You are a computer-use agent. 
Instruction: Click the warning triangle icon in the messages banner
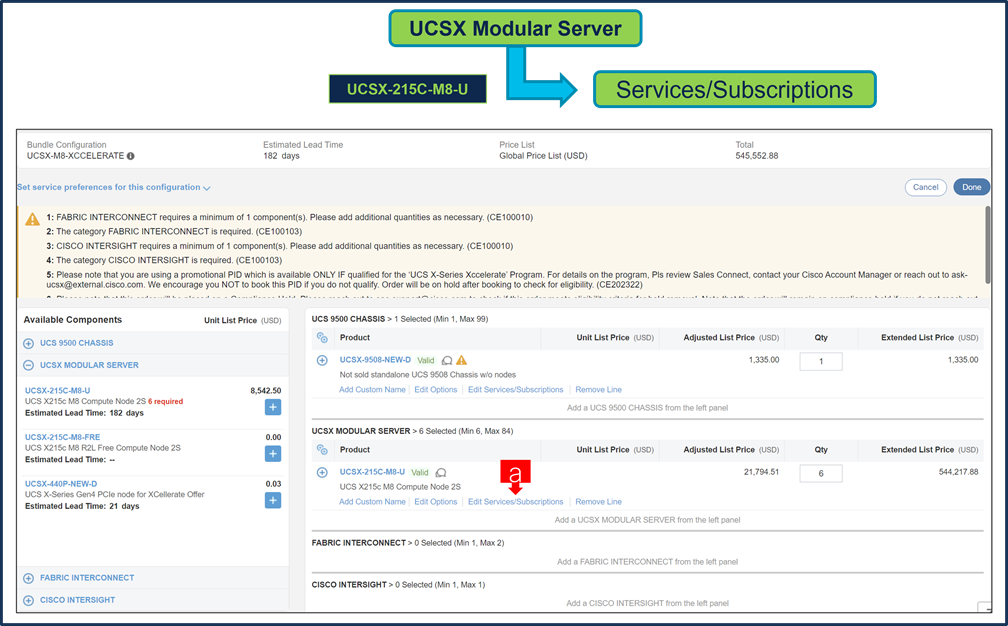coord(32,219)
